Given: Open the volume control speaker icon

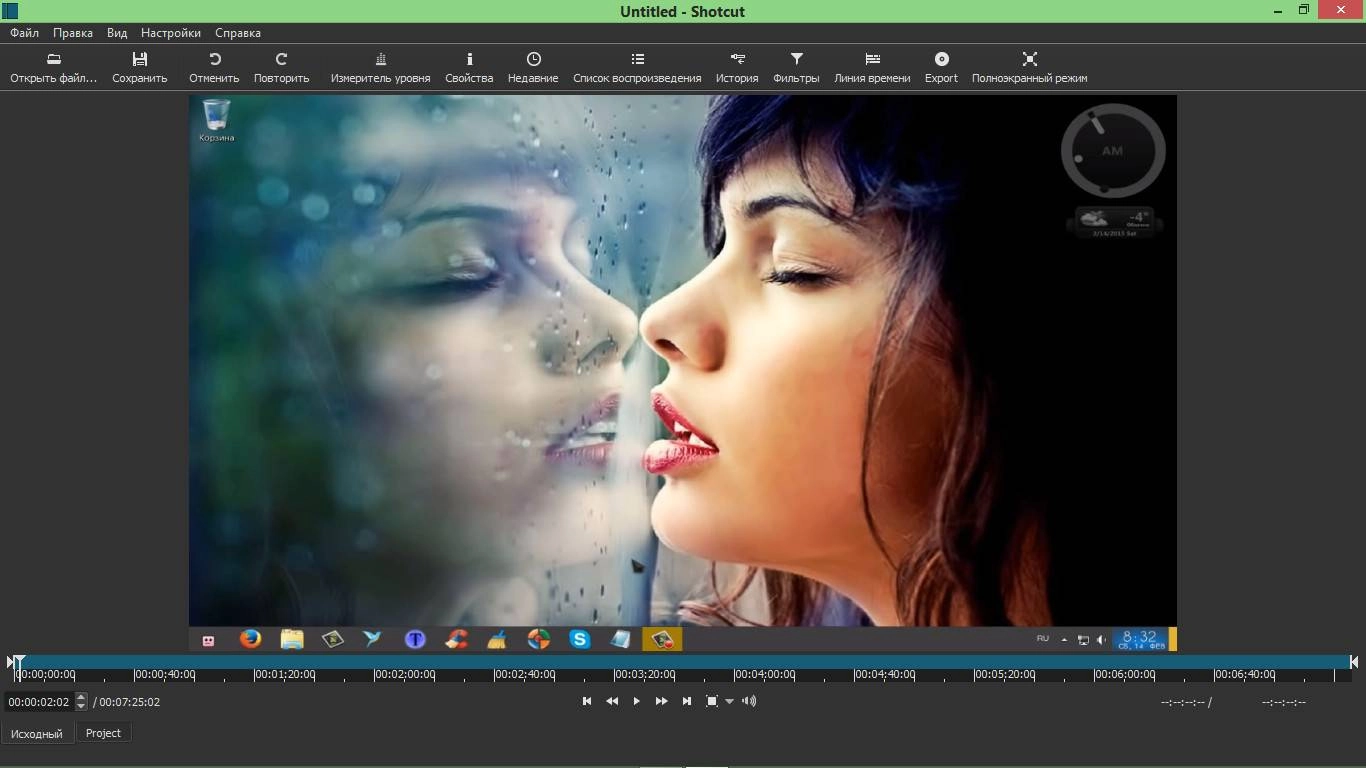Looking at the screenshot, I should [749, 701].
